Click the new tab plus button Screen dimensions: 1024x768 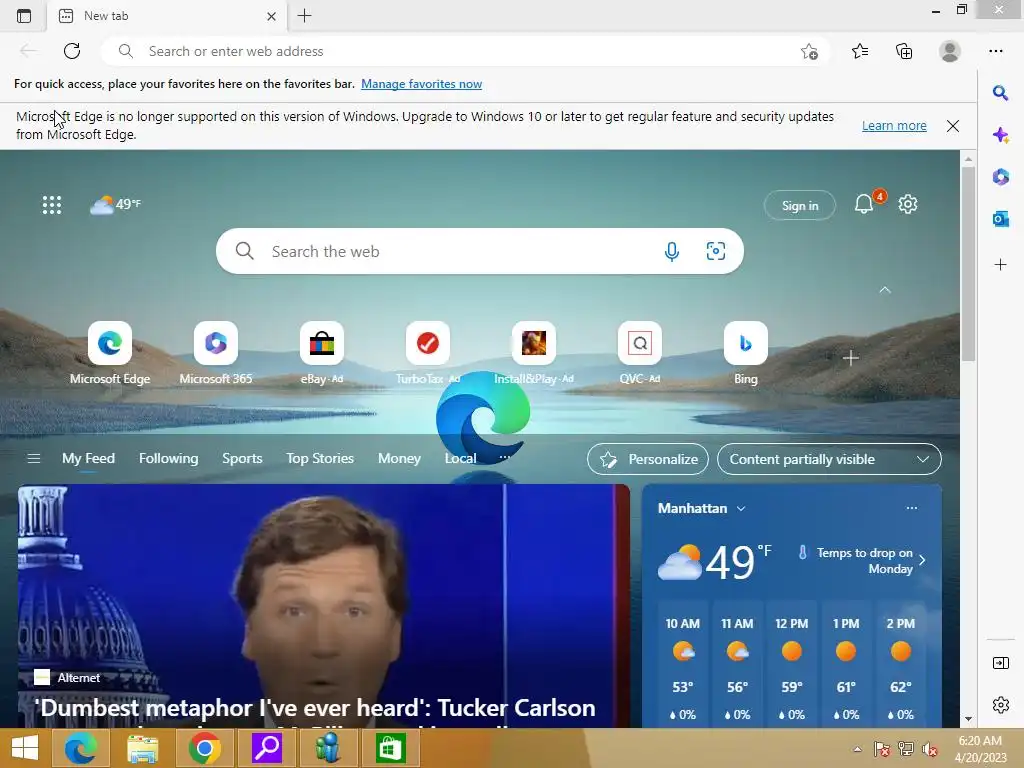[x=304, y=16]
